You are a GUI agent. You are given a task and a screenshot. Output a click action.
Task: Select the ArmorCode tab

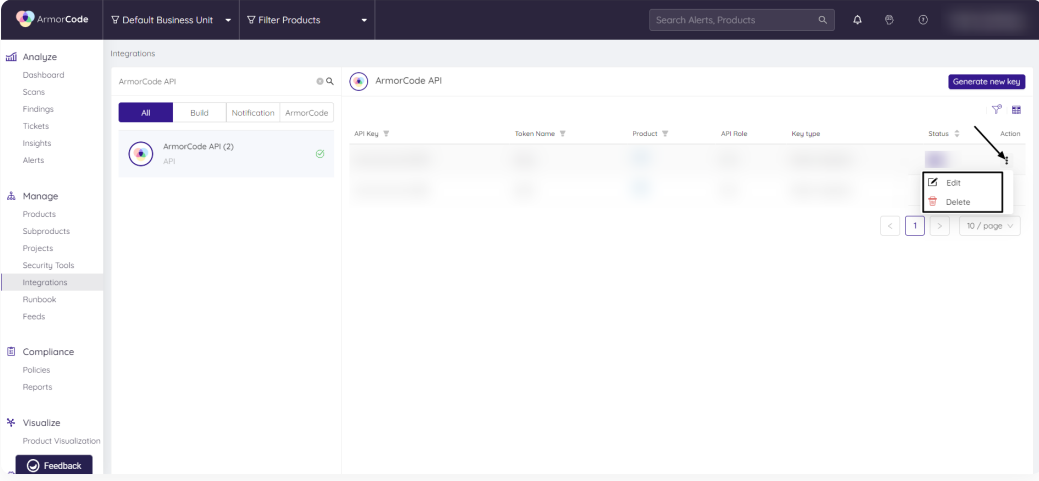tap(307, 113)
